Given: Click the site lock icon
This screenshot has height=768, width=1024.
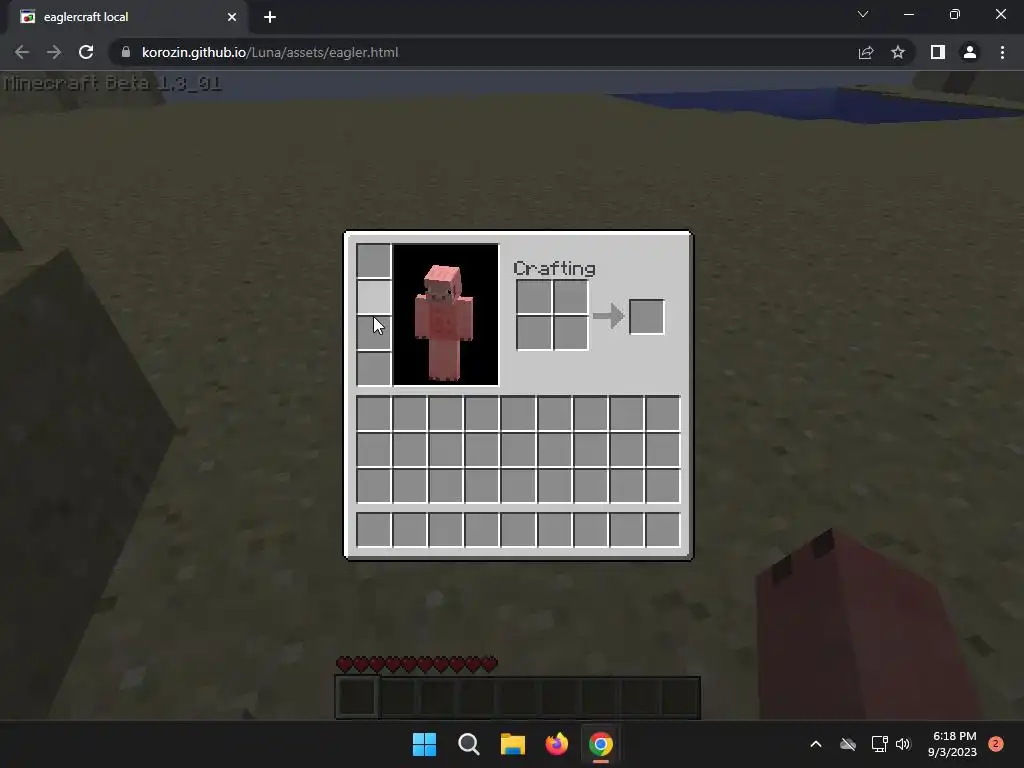Looking at the screenshot, I should pyautogui.click(x=126, y=52).
